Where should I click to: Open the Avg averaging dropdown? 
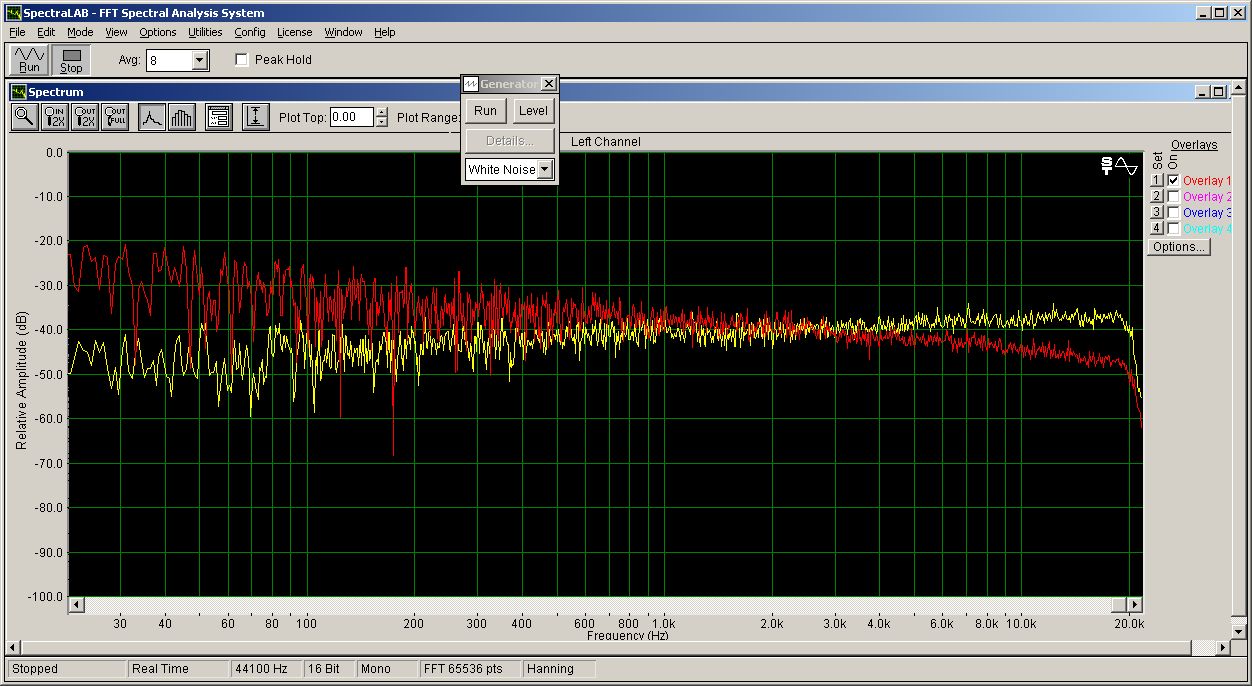(199, 61)
